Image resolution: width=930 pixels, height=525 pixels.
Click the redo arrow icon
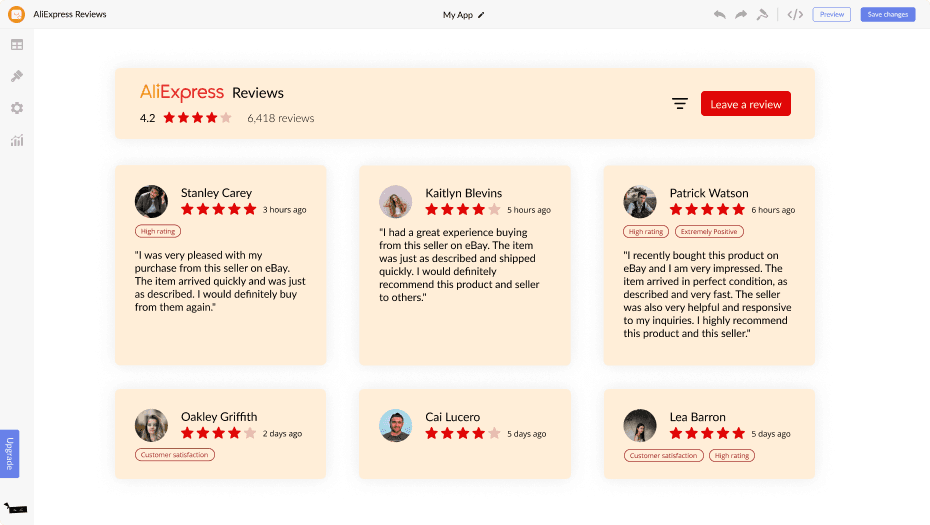[741, 14]
